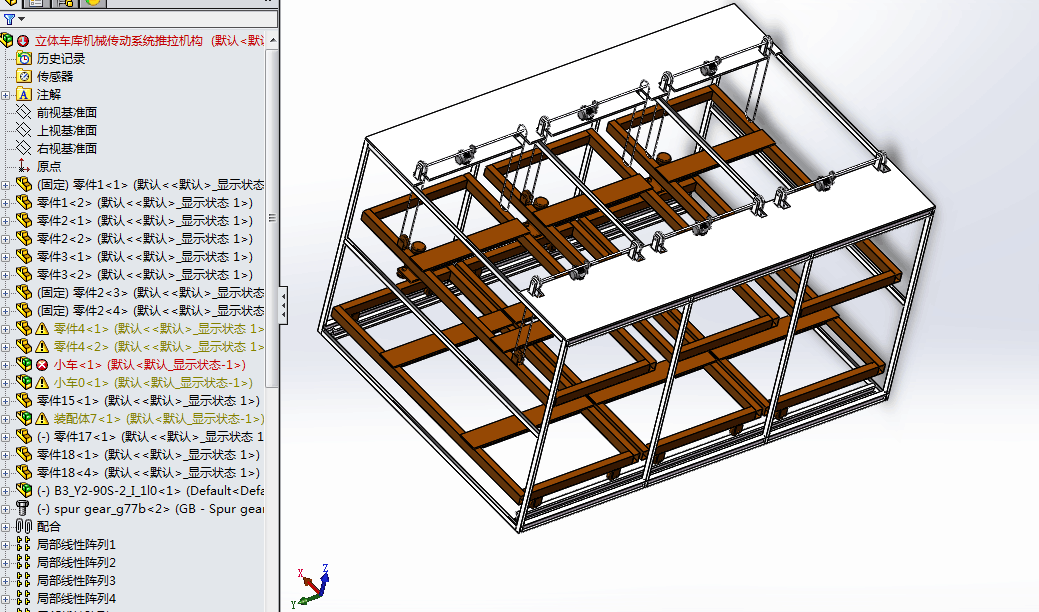
Task: Open the filter dropdown arrow beside funnel
Action: pos(22,19)
